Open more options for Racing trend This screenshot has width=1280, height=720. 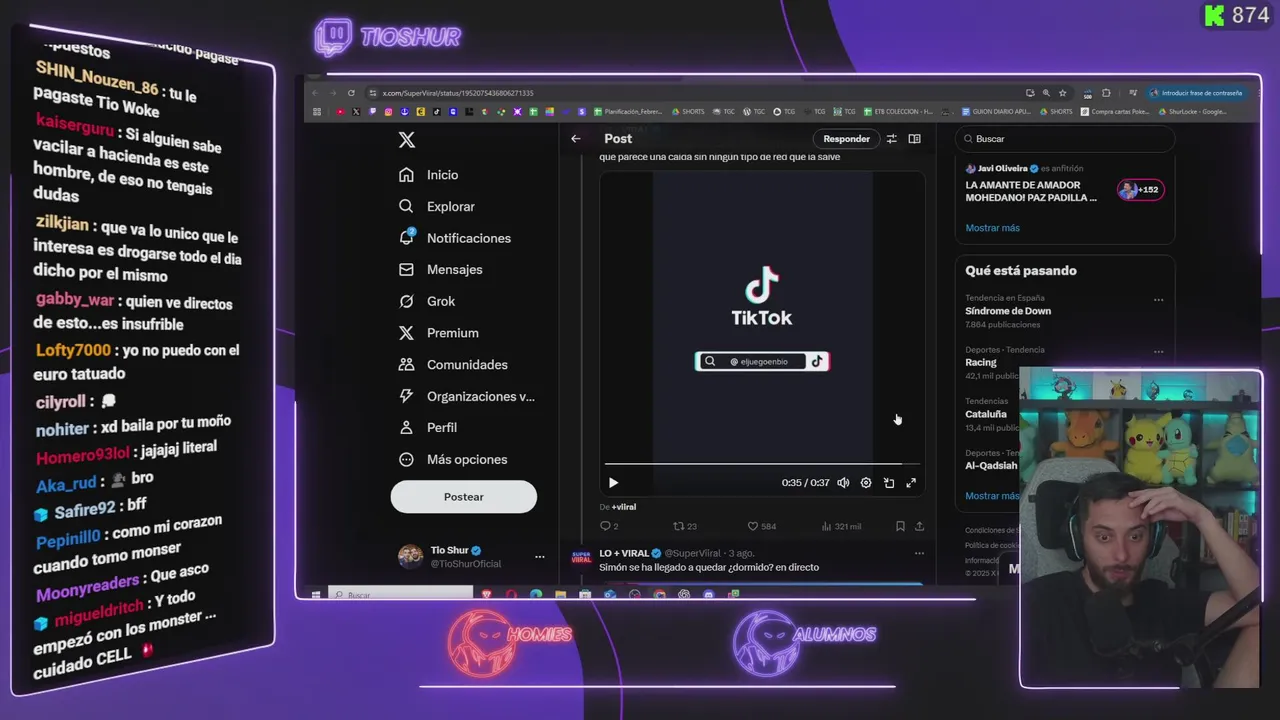1158,352
